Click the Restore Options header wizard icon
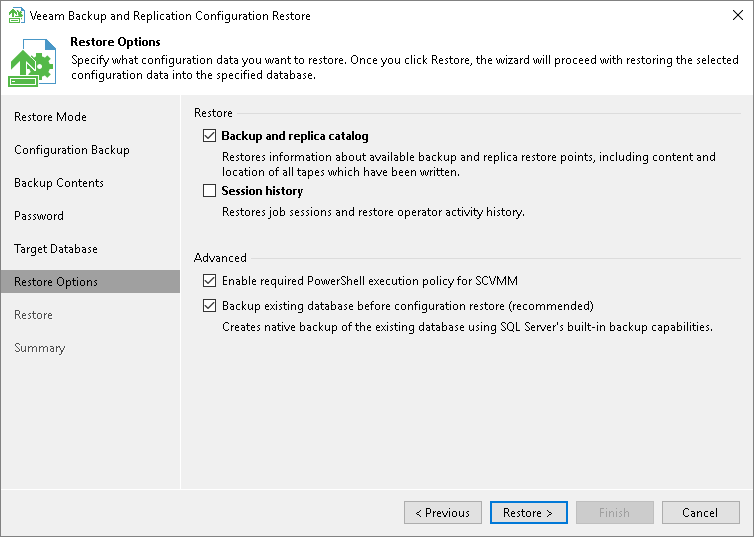Image resolution: width=754 pixels, height=537 pixels. (x=32, y=62)
